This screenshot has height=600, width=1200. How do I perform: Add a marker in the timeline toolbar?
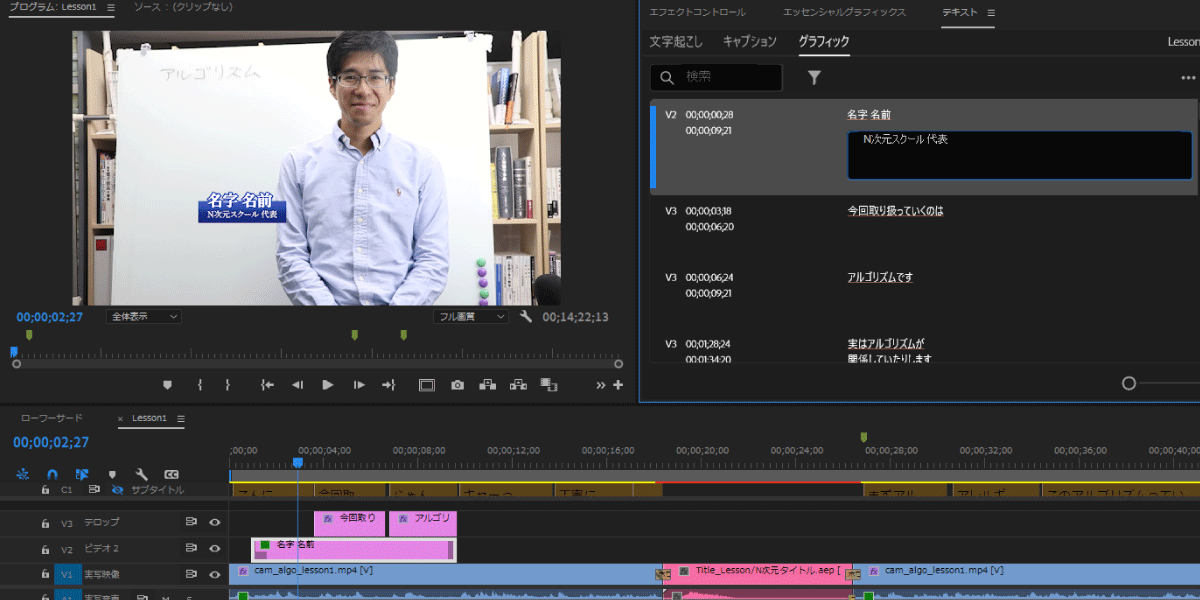112,474
